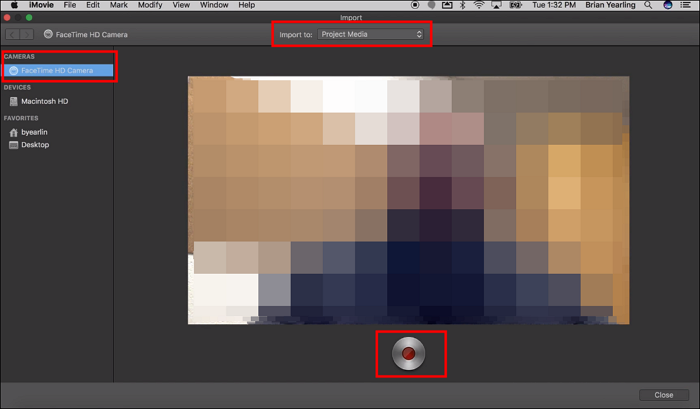The height and width of the screenshot is (409, 700).
Task: Open Spotlight search magnifier in menu bar
Action: click(648, 5)
